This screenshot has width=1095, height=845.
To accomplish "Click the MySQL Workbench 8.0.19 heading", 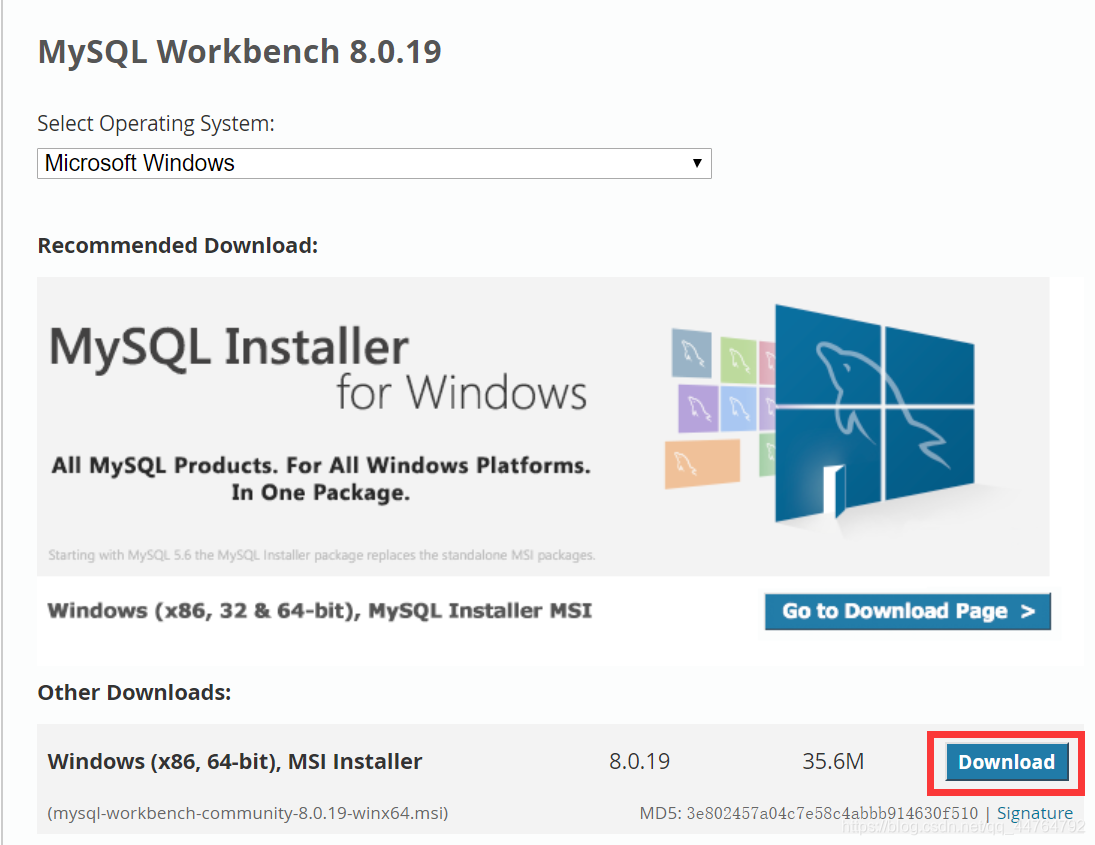I will [240, 52].
